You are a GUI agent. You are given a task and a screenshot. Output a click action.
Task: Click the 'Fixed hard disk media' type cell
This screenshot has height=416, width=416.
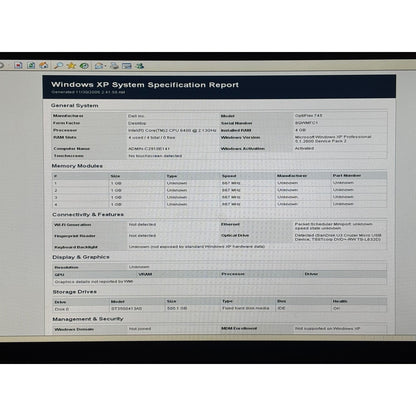coord(246,308)
